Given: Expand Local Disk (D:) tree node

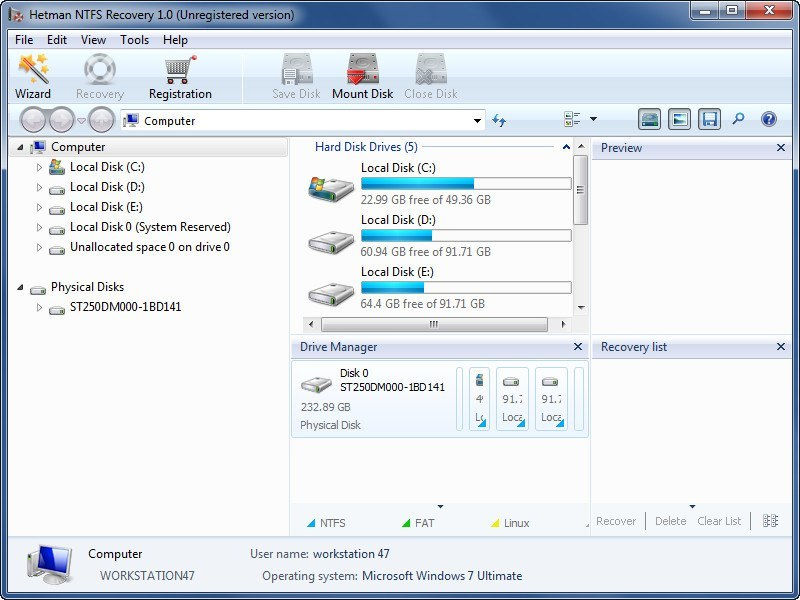Looking at the screenshot, I should coord(39,187).
